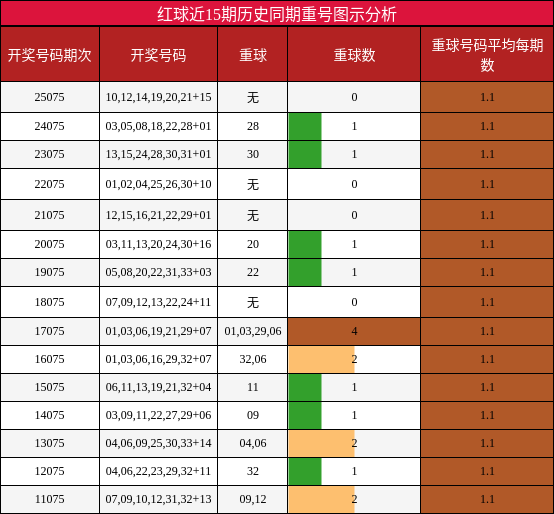
Task: Click repeated ball 30 in row 23075
Action: (253, 154)
